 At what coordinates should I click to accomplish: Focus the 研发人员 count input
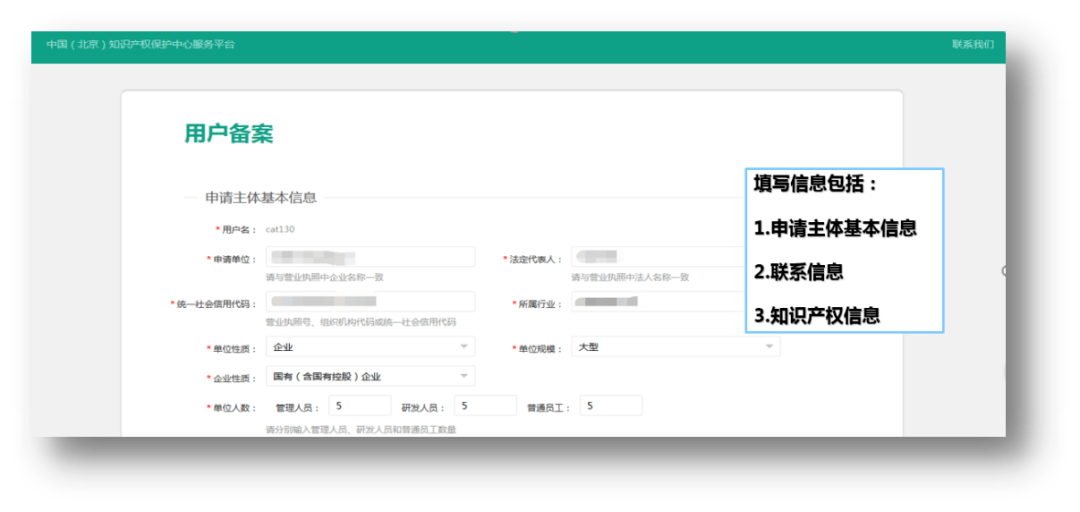click(485, 406)
